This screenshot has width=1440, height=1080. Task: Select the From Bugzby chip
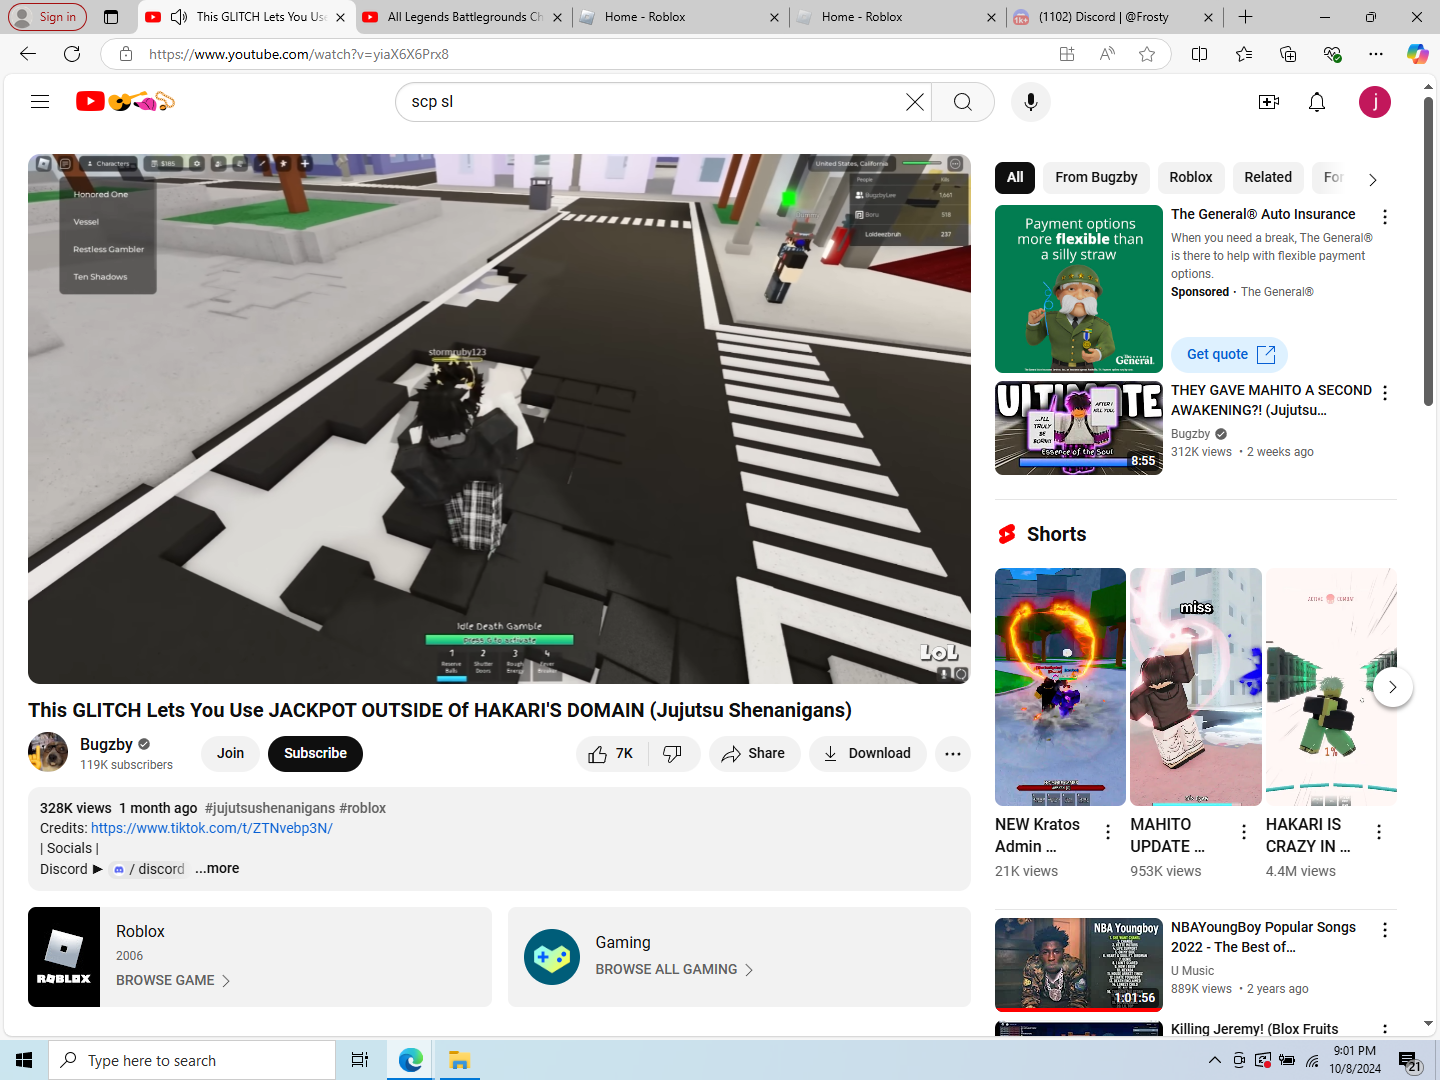1096,177
